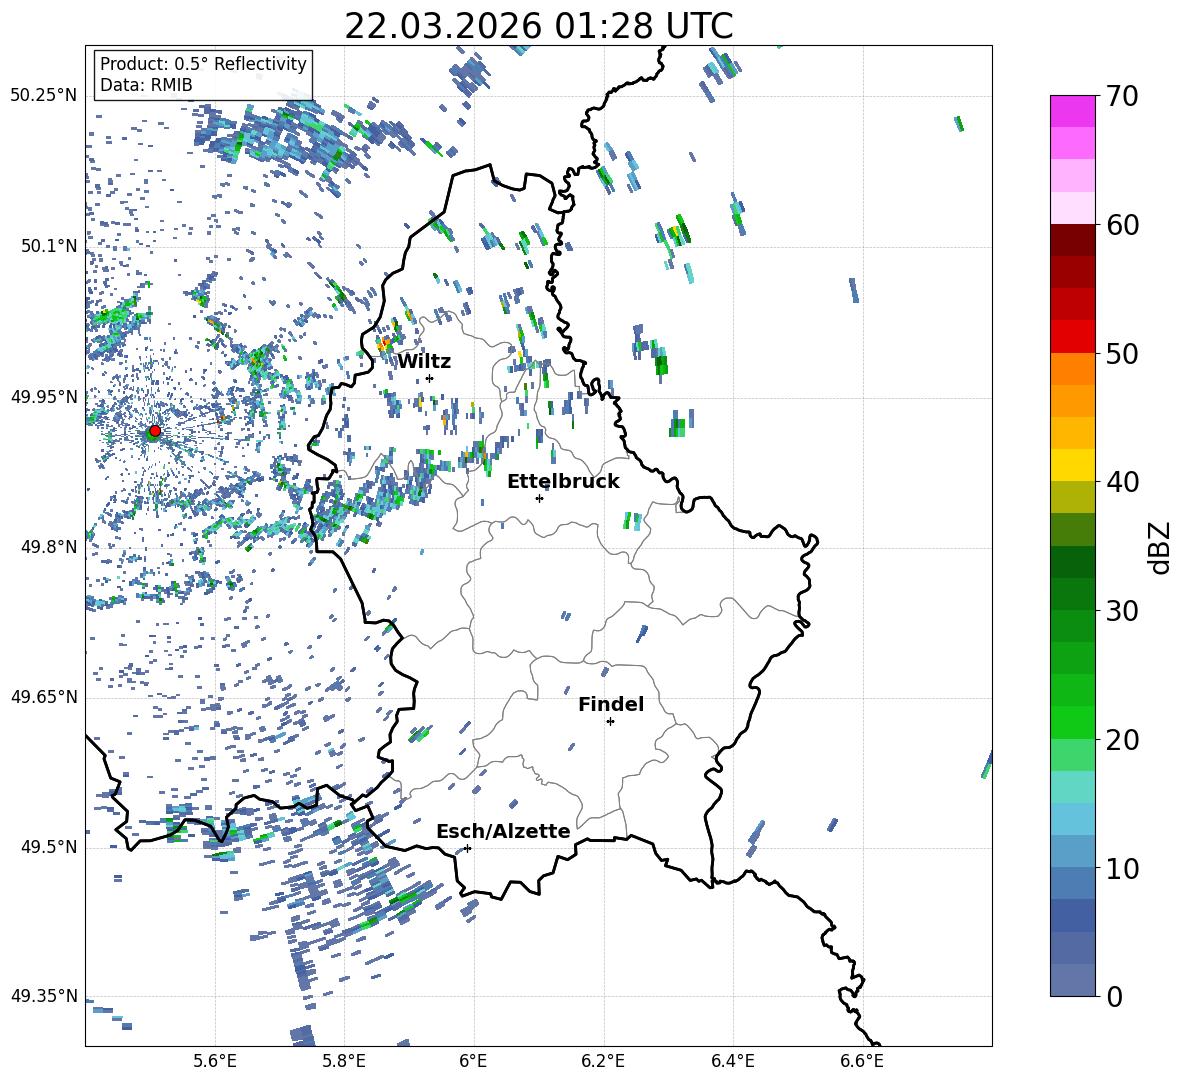Click the Wiltz station cross marker
This screenshot has width=1184, height=1081.
tap(429, 378)
